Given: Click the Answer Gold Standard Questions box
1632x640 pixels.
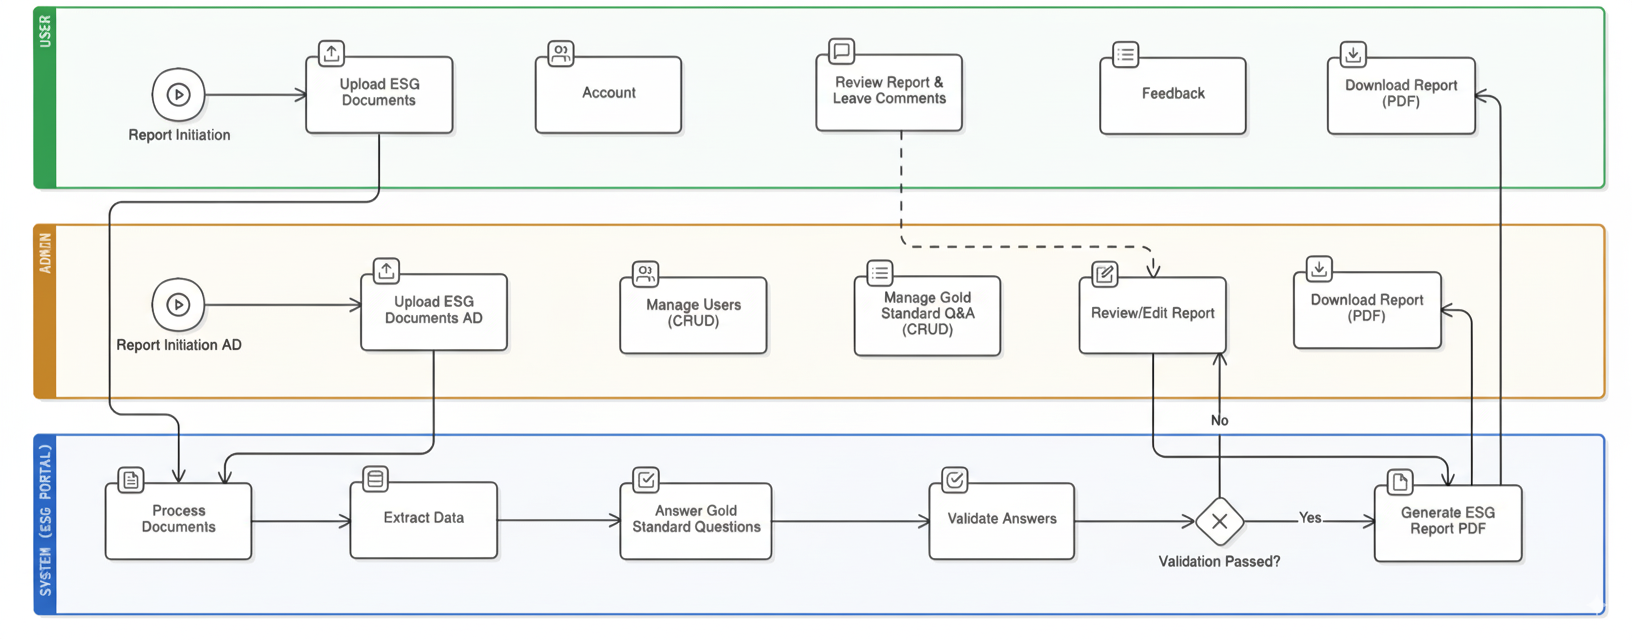Looking at the screenshot, I should click(695, 520).
